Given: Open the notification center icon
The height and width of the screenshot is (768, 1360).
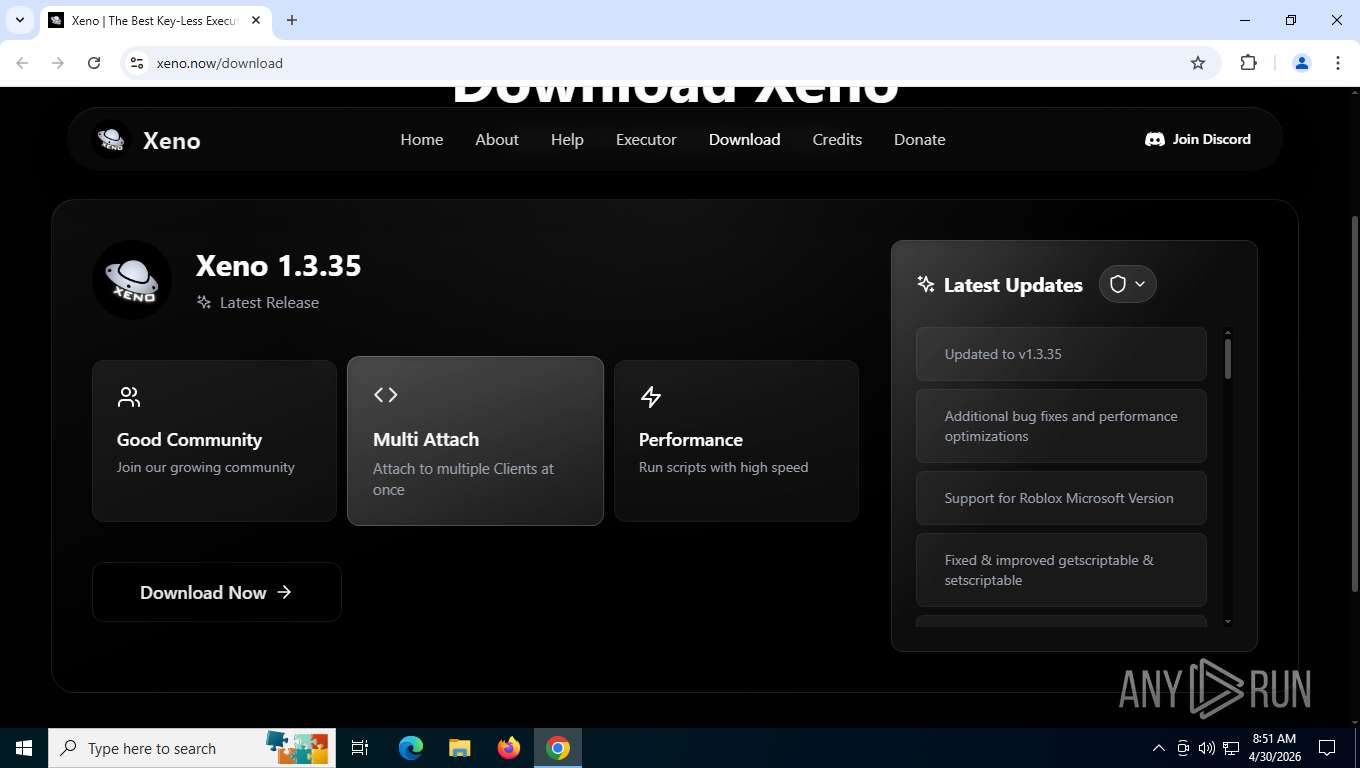Looking at the screenshot, I should click(x=1327, y=748).
